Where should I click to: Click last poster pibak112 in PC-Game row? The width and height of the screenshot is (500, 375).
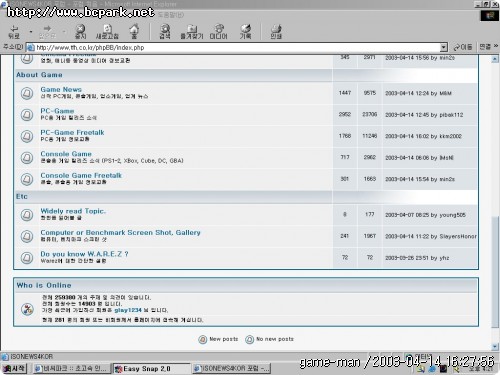point(451,115)
